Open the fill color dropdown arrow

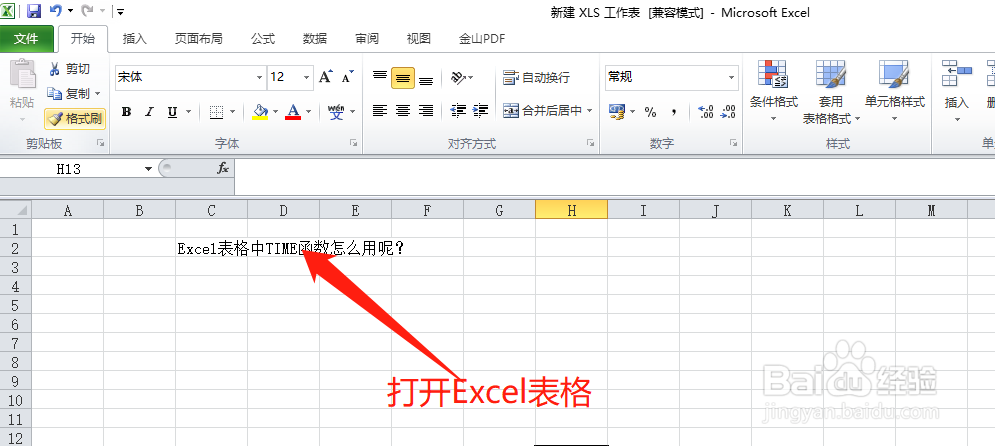tap(275, 112)
